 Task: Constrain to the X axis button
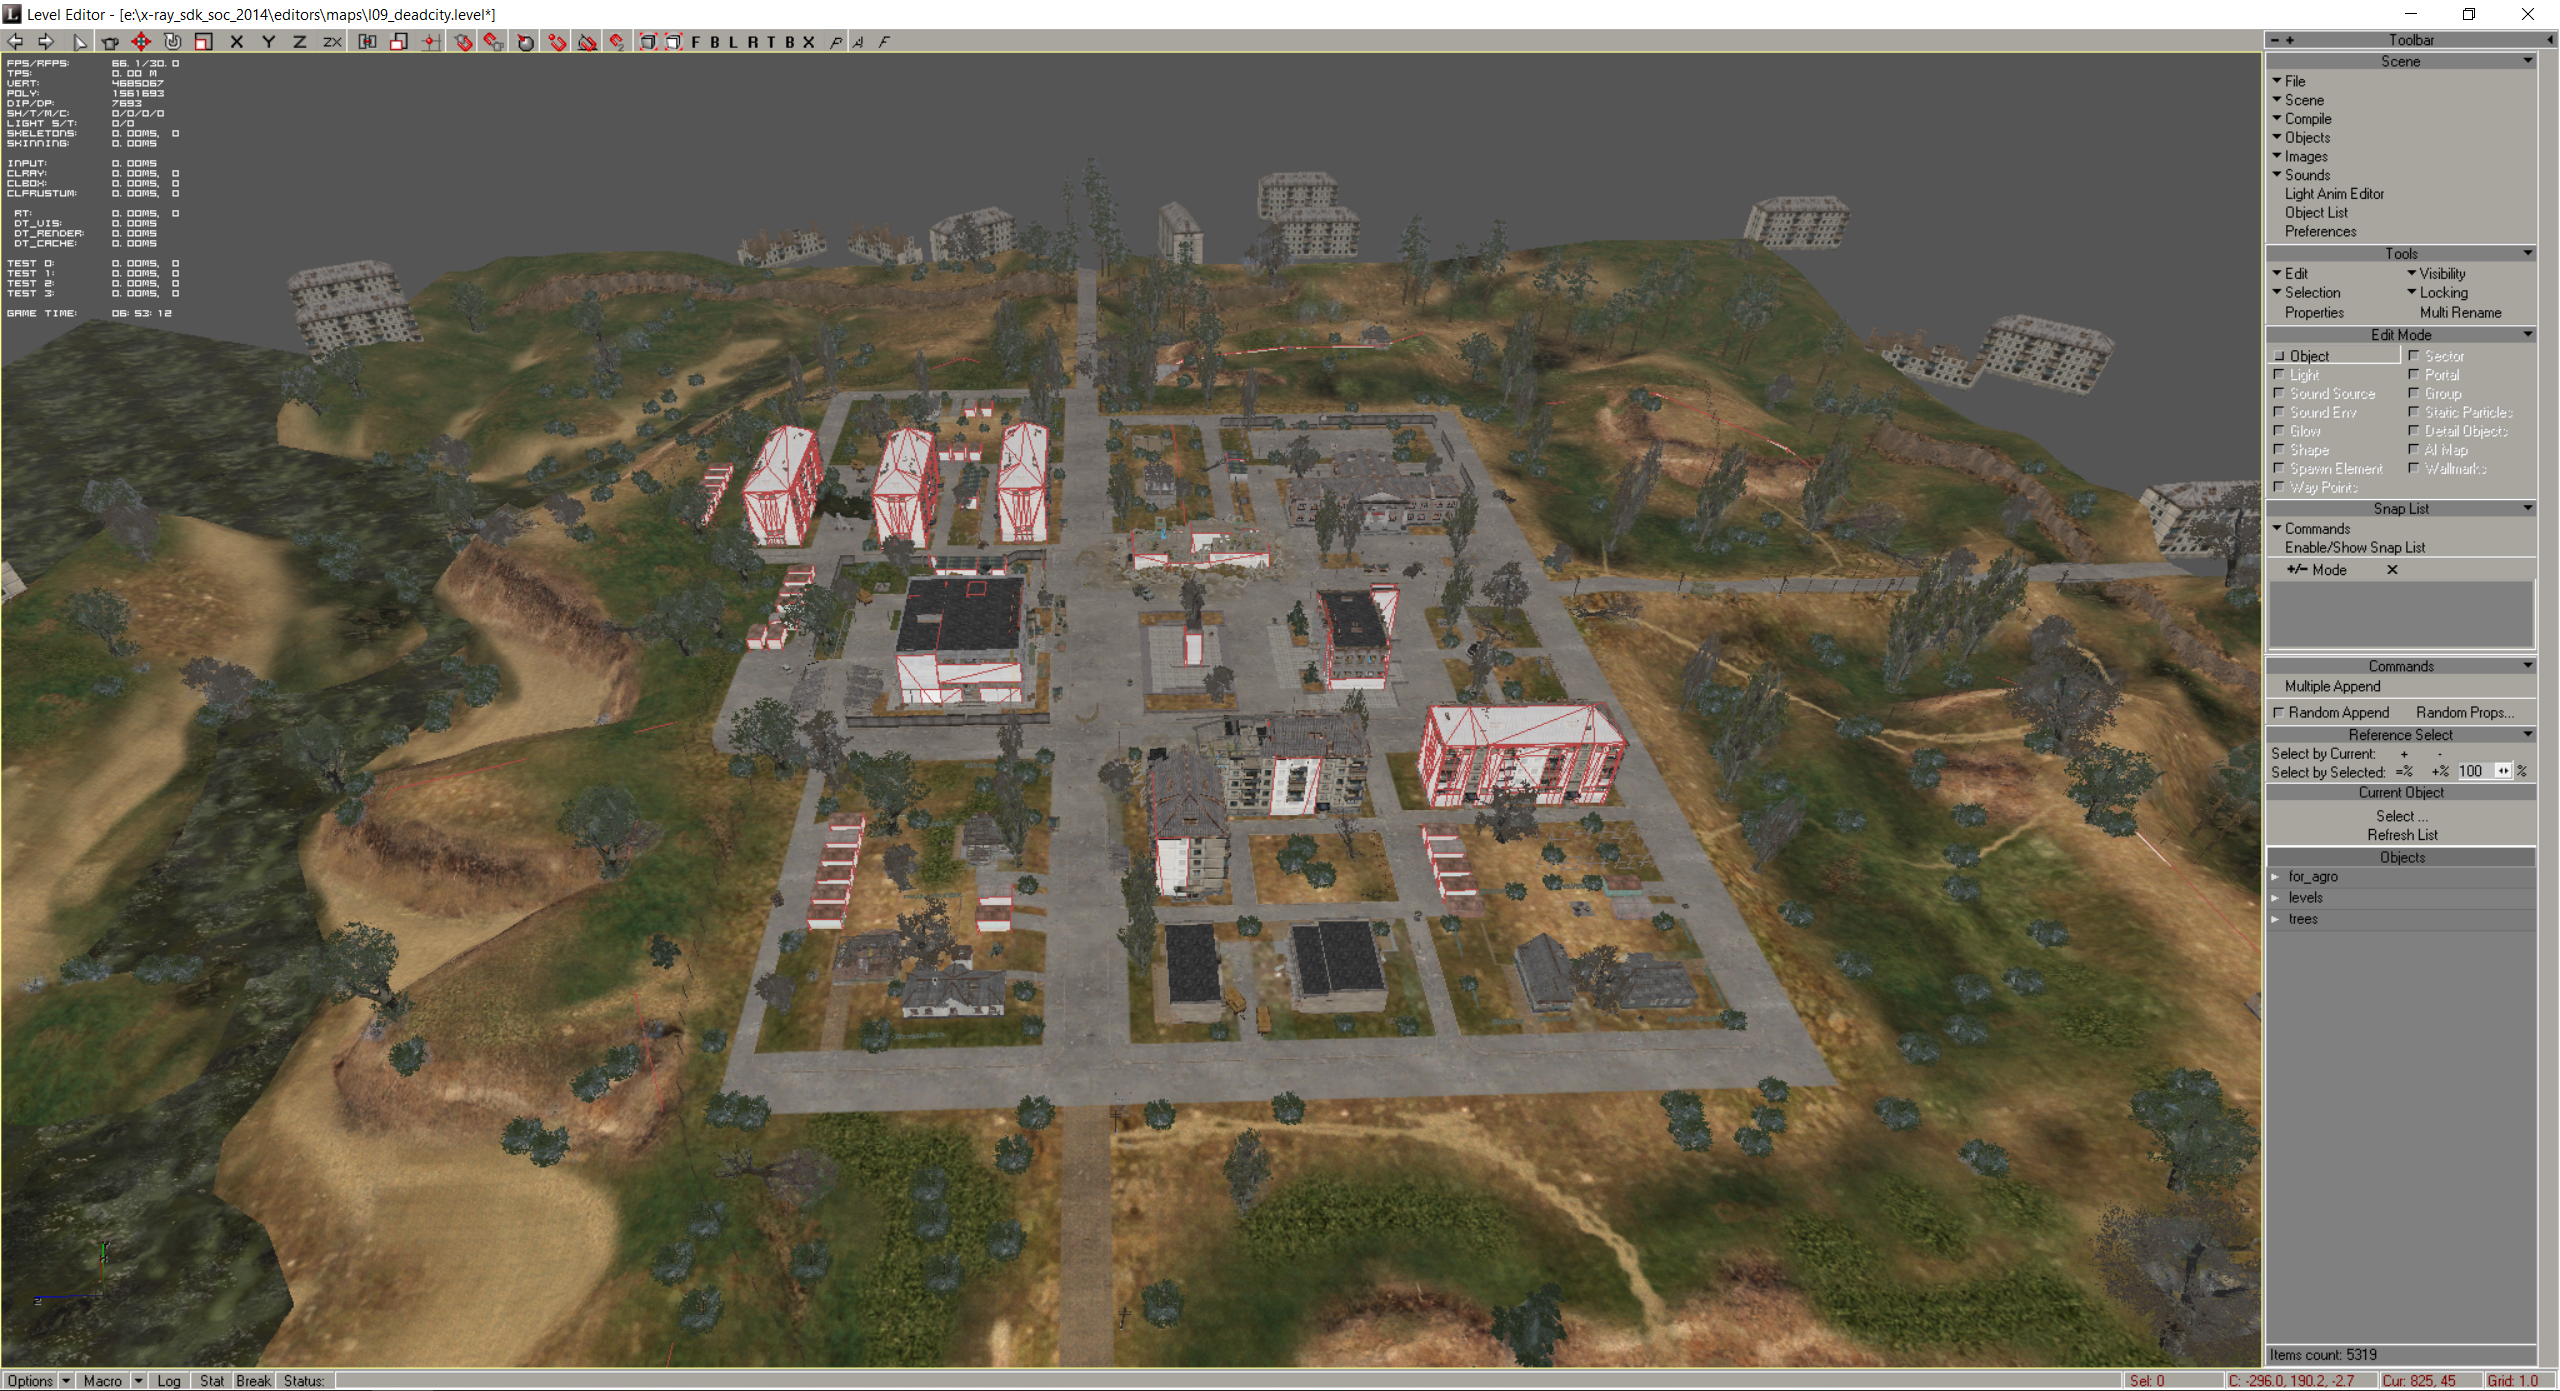[237, 42]
